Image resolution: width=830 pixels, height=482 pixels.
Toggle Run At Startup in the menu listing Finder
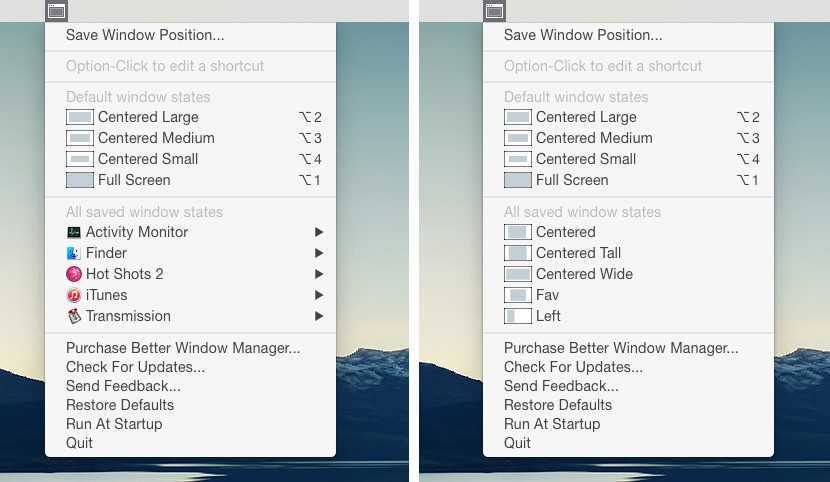(x=113, y=424)
